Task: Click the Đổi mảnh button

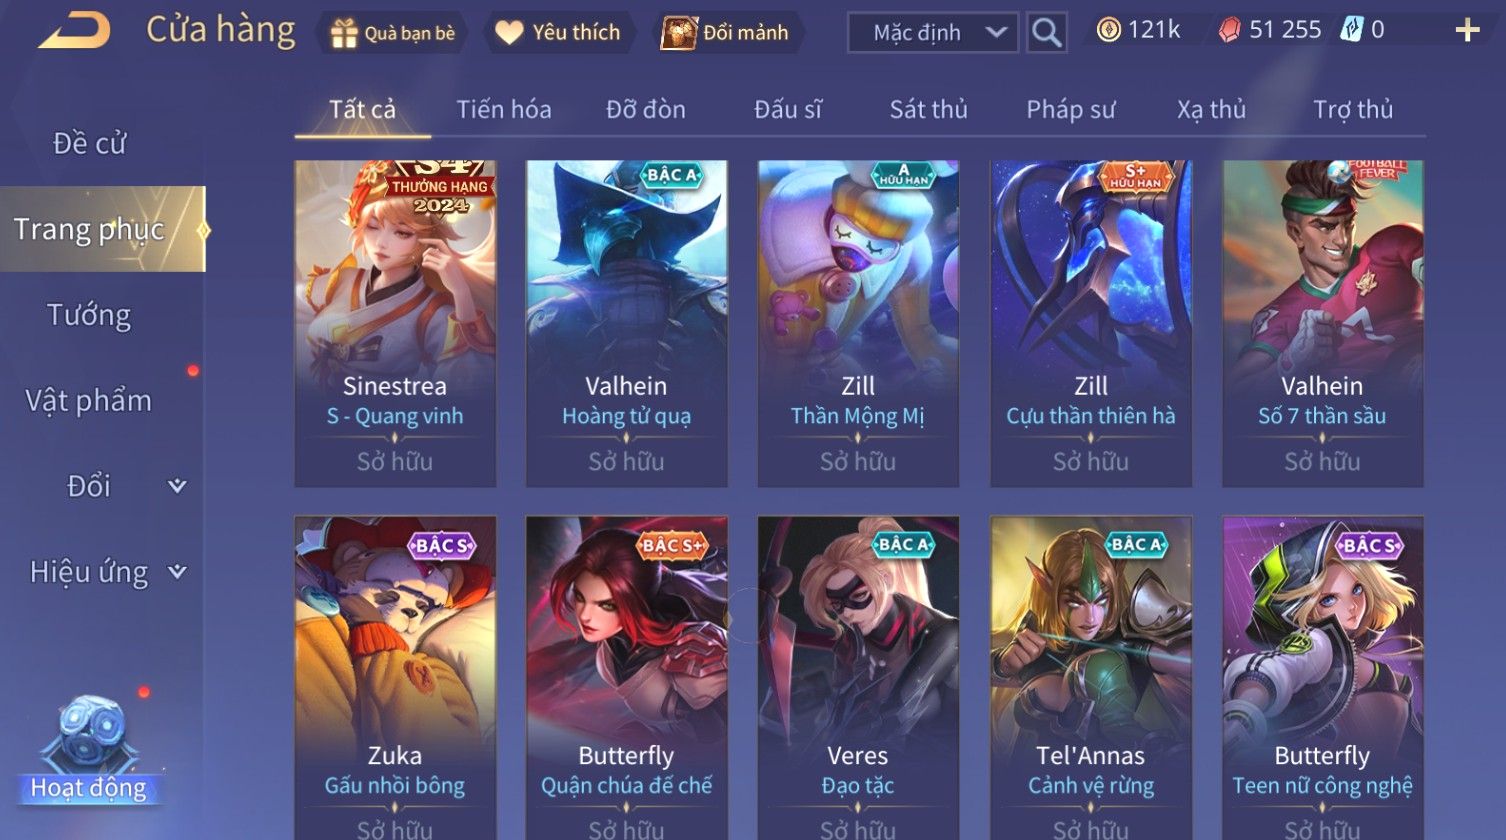Action: [725, 33]
